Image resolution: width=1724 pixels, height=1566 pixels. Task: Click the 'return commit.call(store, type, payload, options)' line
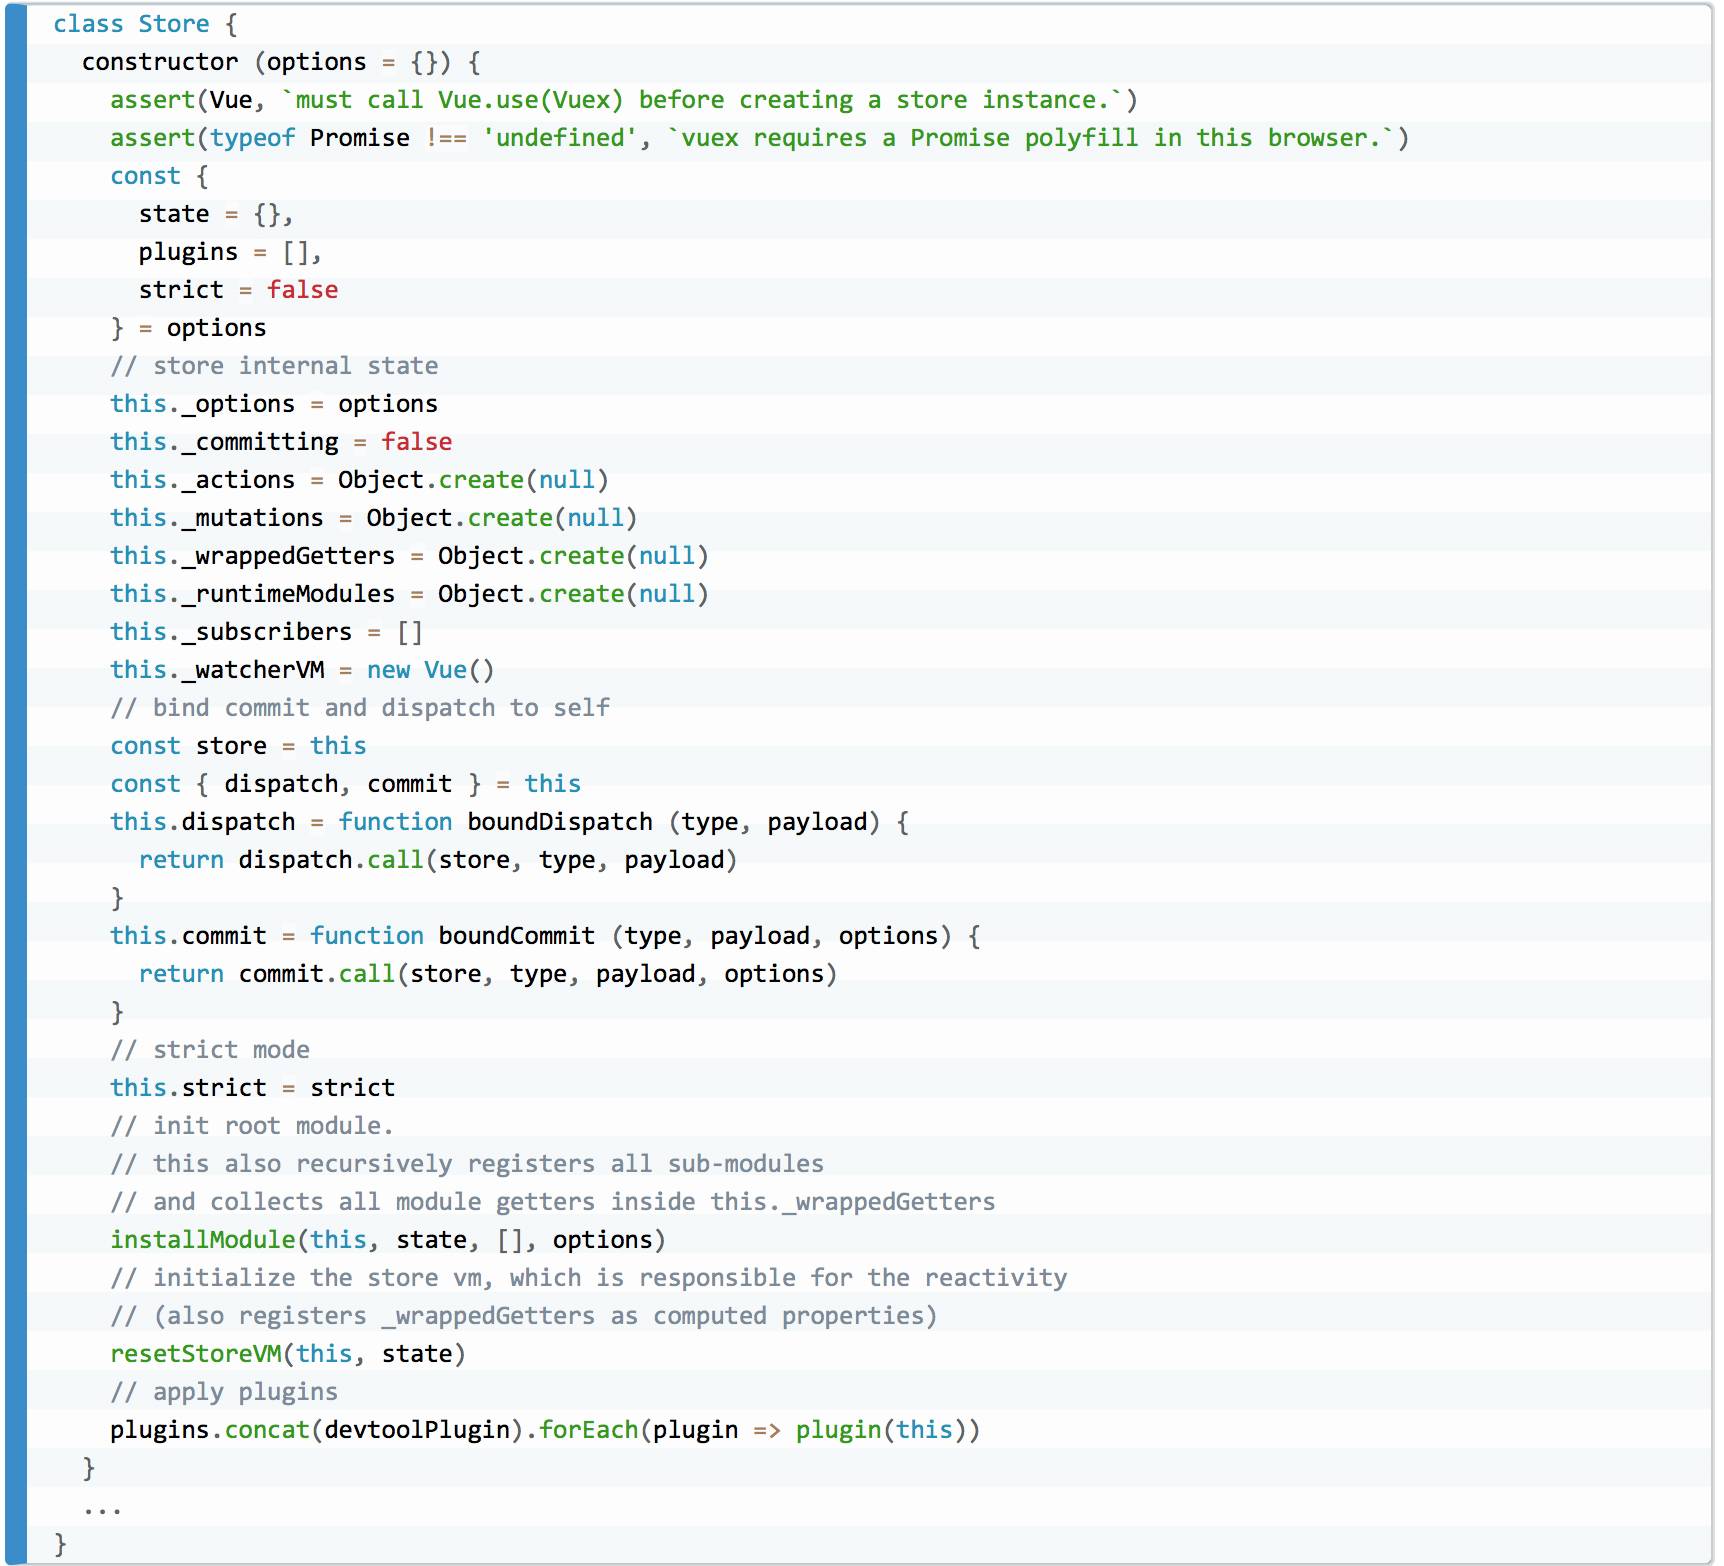pyautogui.click(x=488, y=974)
